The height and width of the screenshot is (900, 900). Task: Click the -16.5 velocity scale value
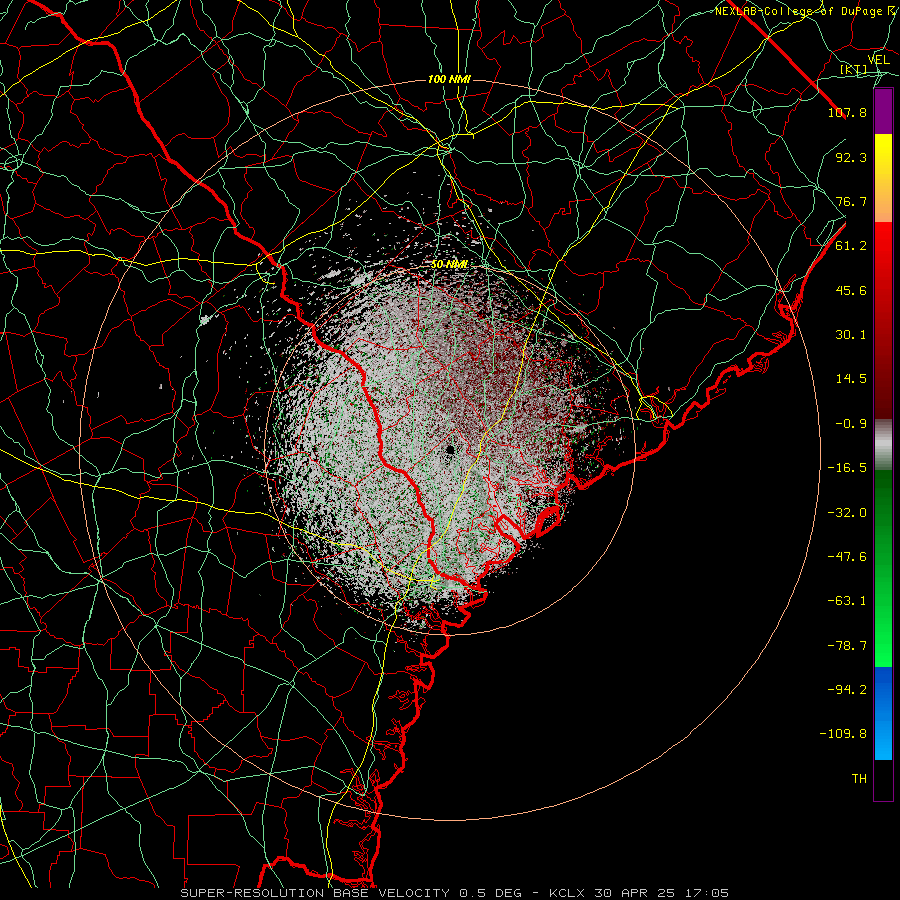tap(847, 468)
